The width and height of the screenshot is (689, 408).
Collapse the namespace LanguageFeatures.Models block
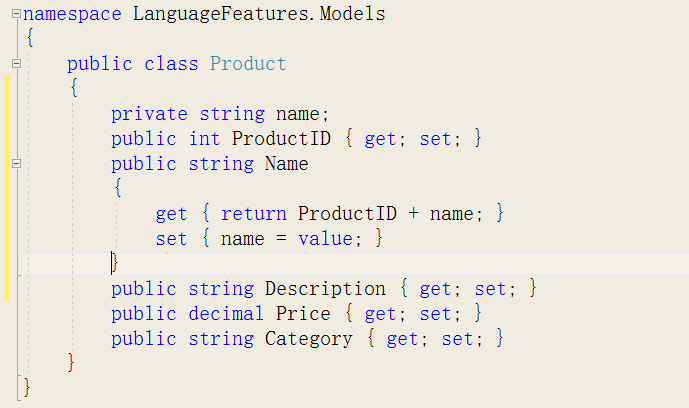(x=16, y=14)
